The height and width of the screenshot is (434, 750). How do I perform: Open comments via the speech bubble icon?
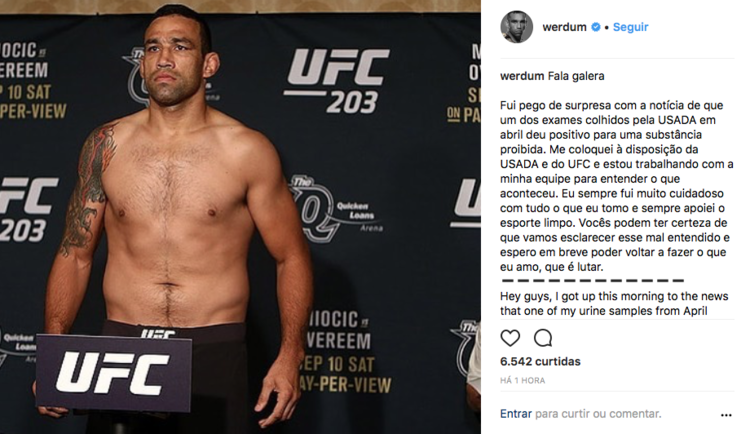click(543, 338)
